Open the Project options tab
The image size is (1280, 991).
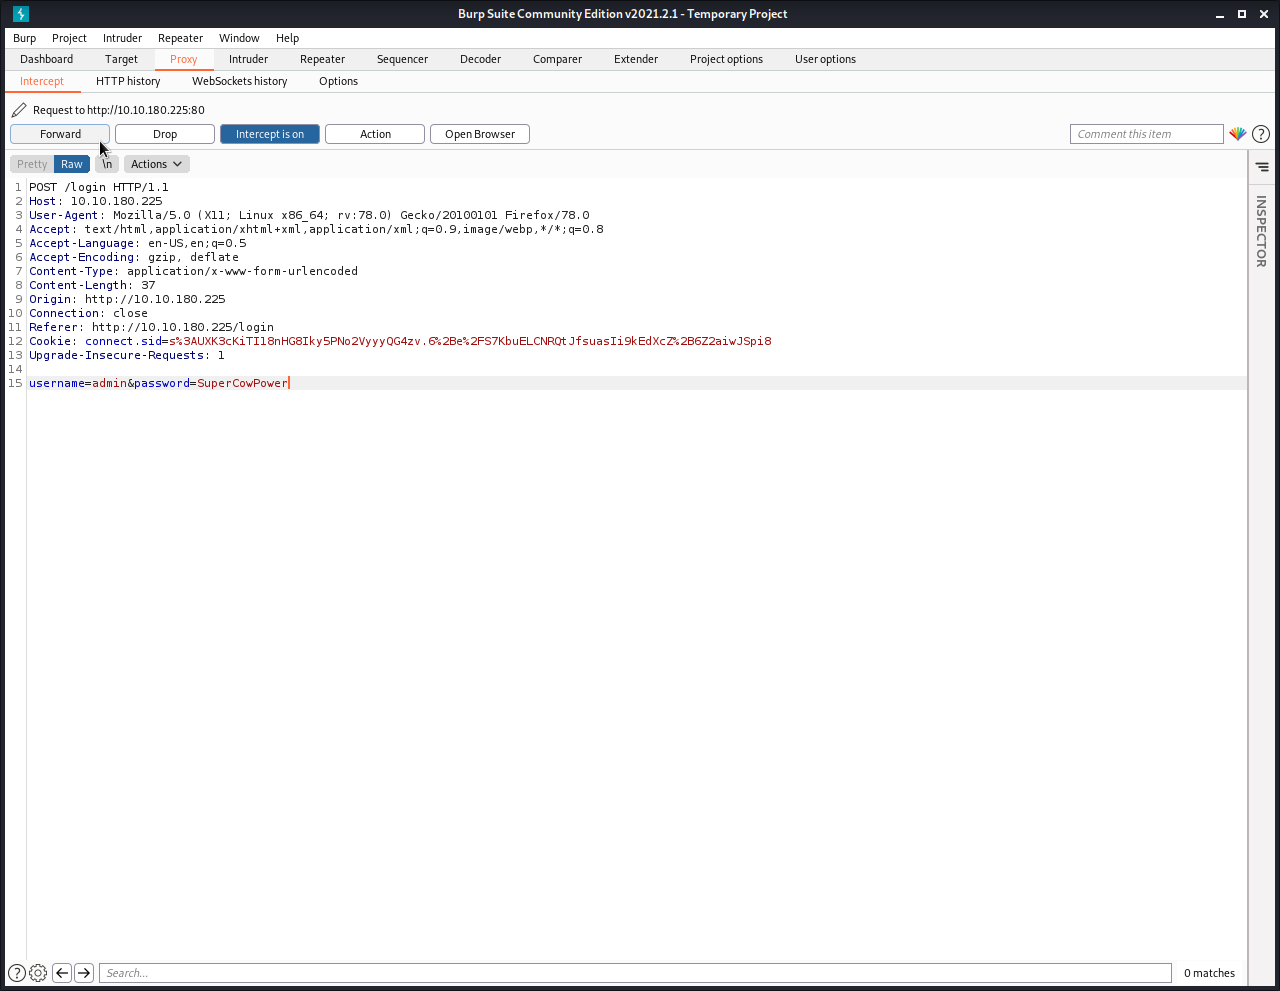click(727, 59)
